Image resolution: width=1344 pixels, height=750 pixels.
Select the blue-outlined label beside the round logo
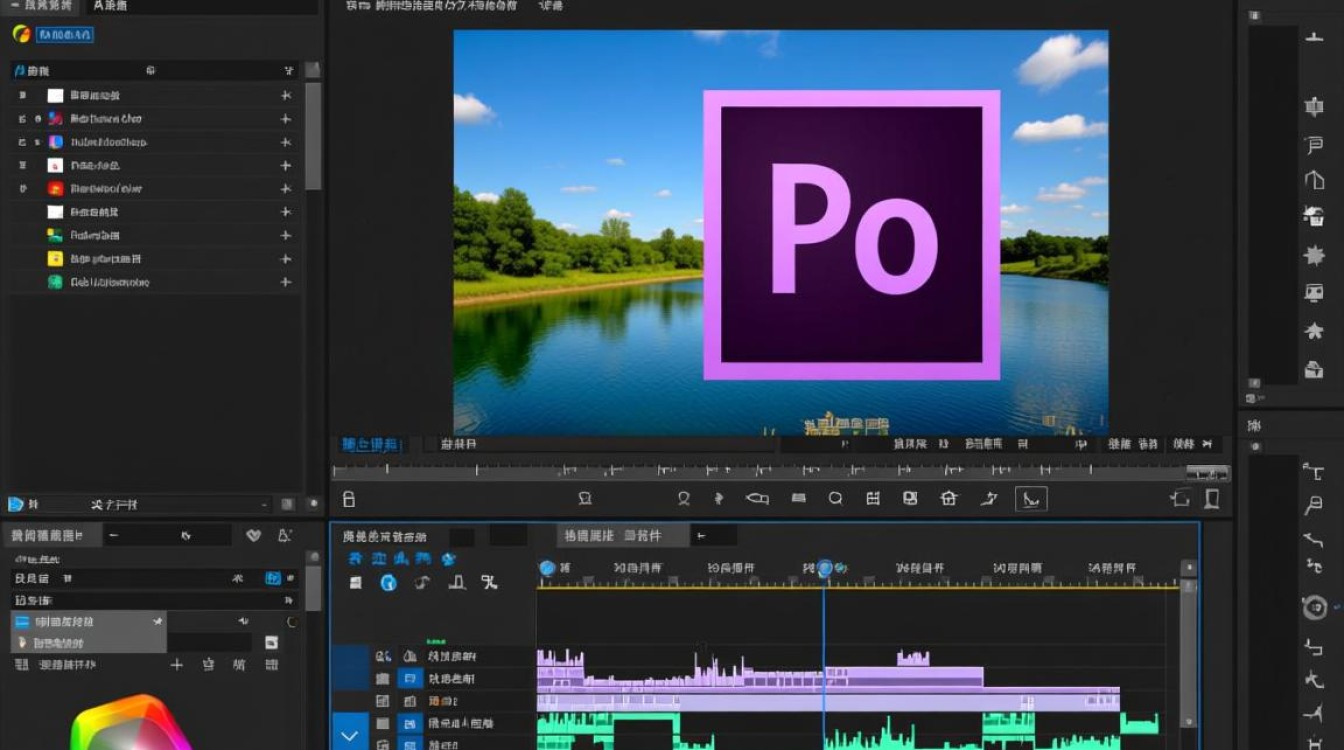[65, 35]
